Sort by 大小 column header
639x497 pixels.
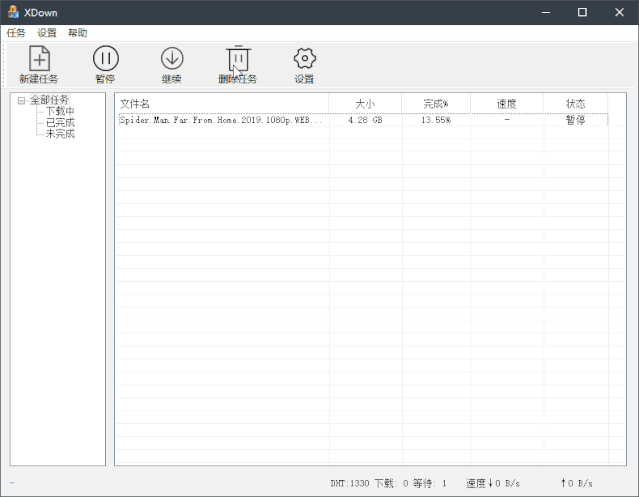(x=365, y=104)
